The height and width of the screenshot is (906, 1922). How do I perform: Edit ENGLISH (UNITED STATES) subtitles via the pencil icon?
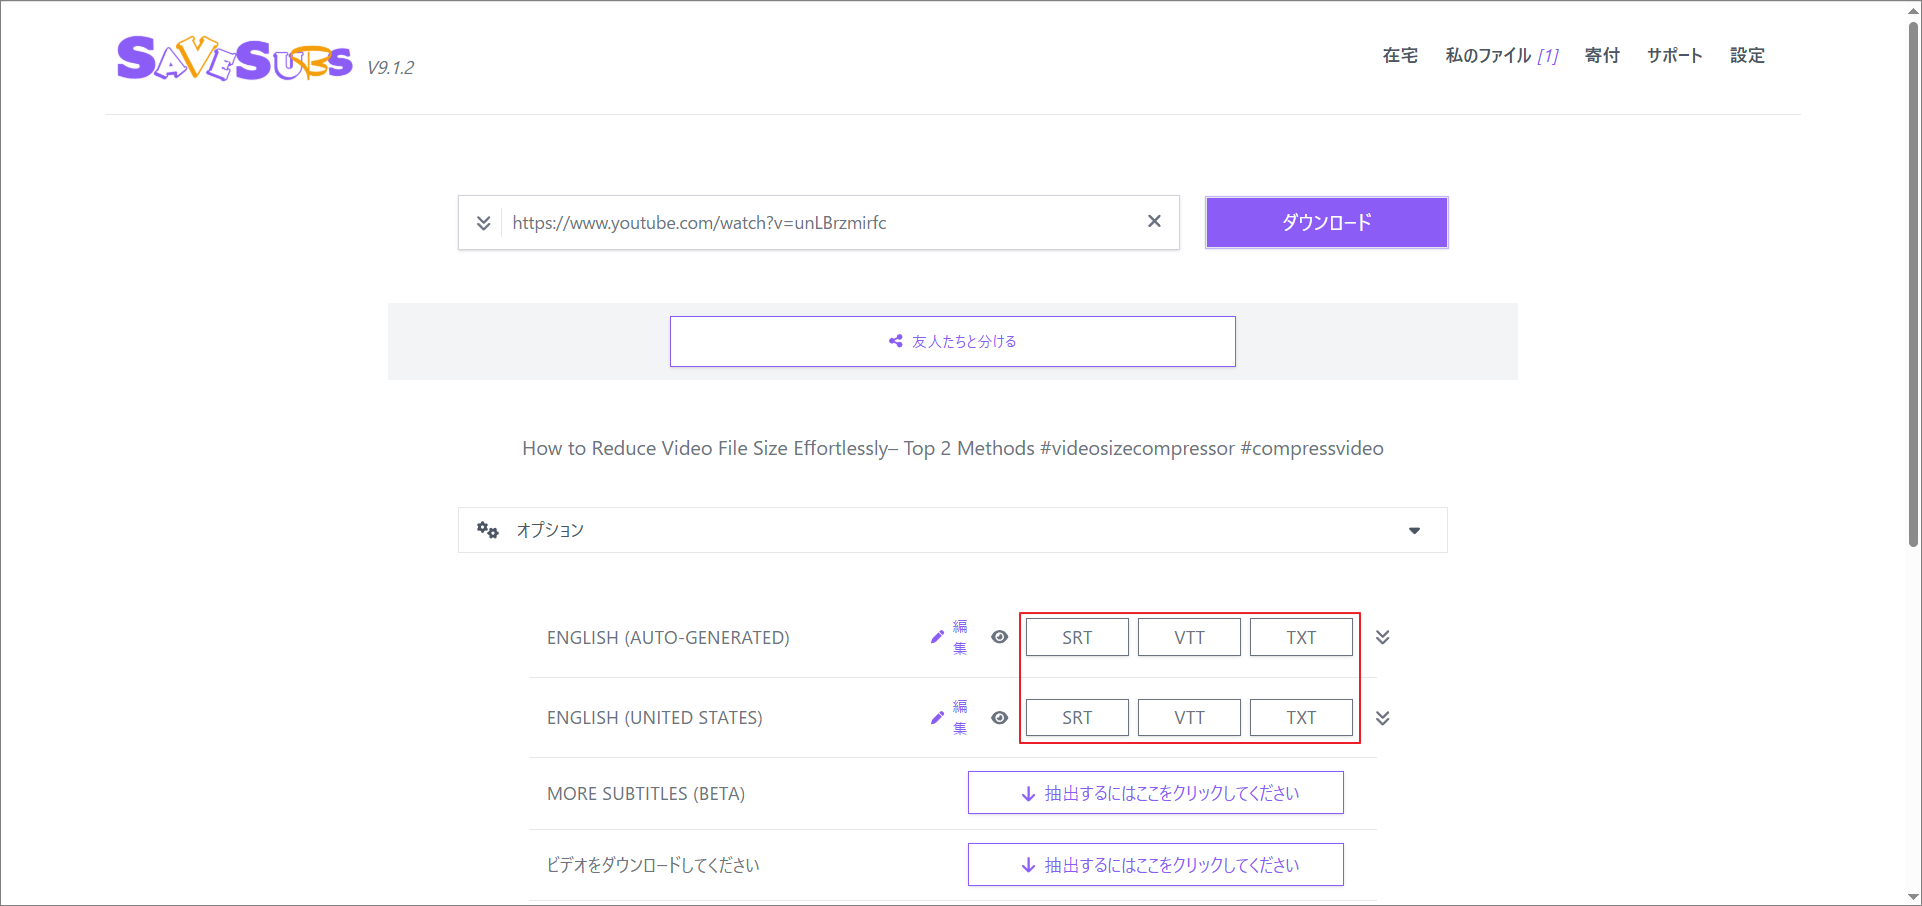[938, 717]
